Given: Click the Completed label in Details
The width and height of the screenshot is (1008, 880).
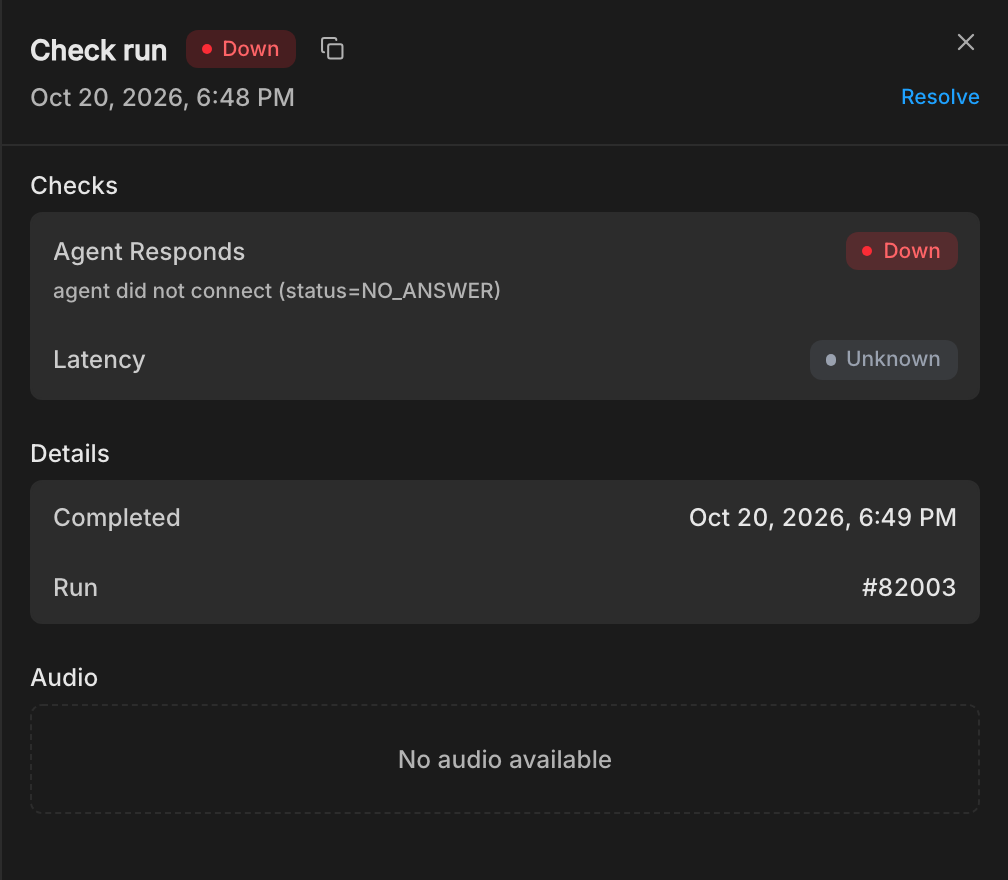Looking at the screenshot, I should tap(117, 517).
